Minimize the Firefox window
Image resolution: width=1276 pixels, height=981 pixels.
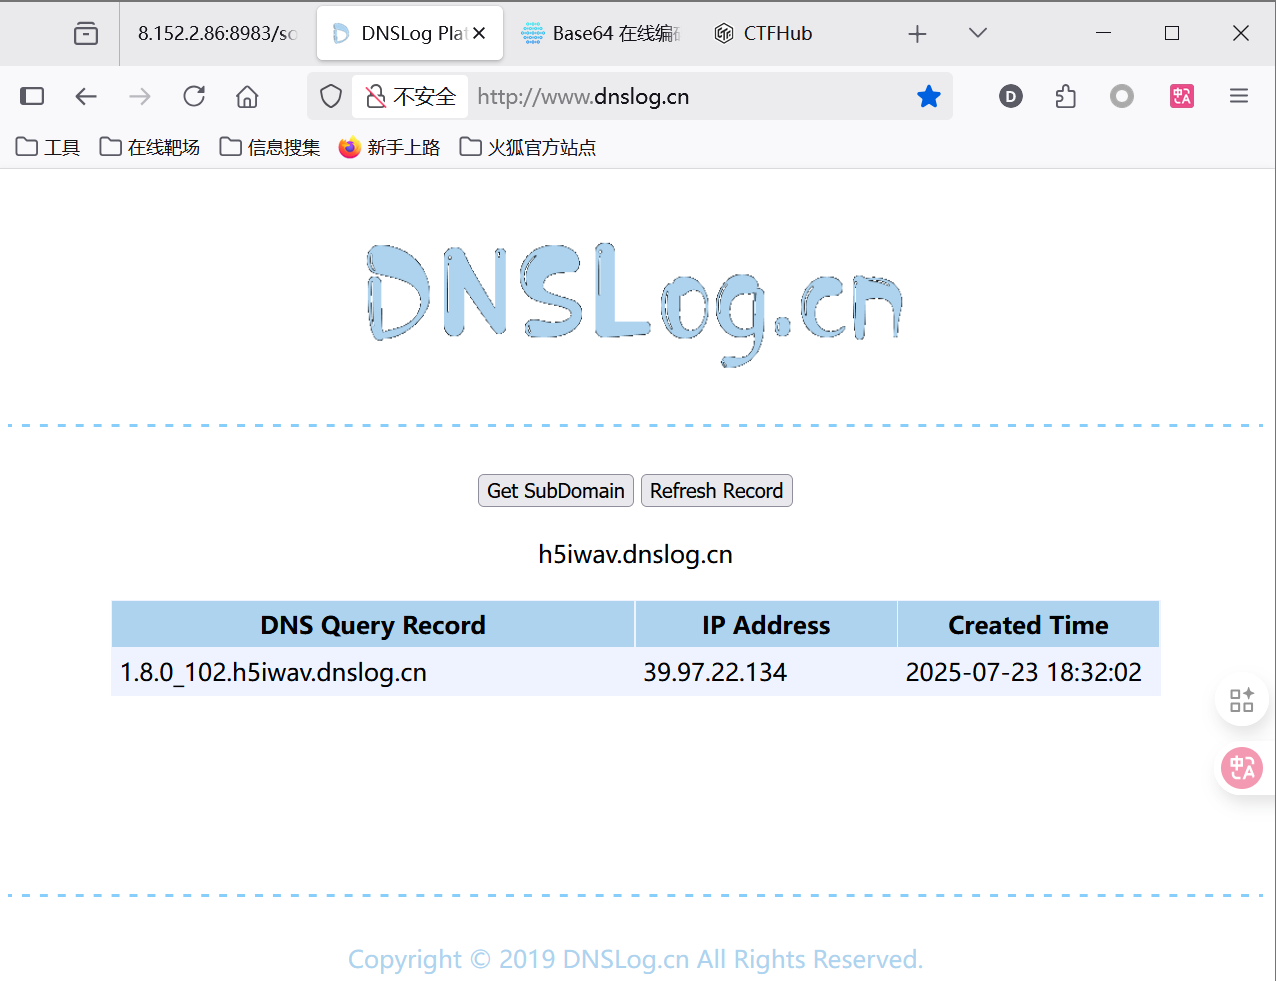pos(1104,33)
